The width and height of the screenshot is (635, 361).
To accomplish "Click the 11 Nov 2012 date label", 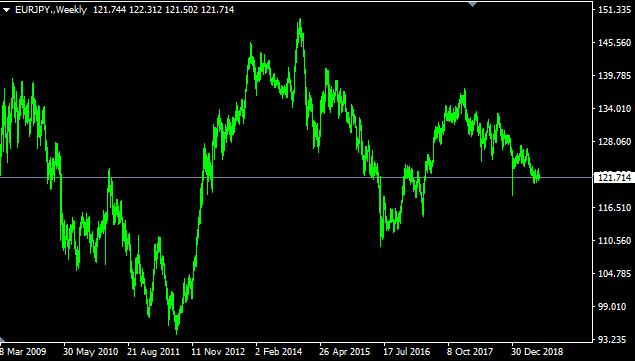I will 218,352.
